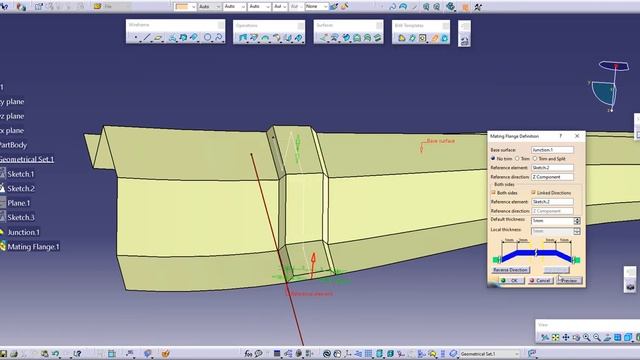
Task: Select the No trim radio button
Action: pyautogui.click(x=493, y=158)
